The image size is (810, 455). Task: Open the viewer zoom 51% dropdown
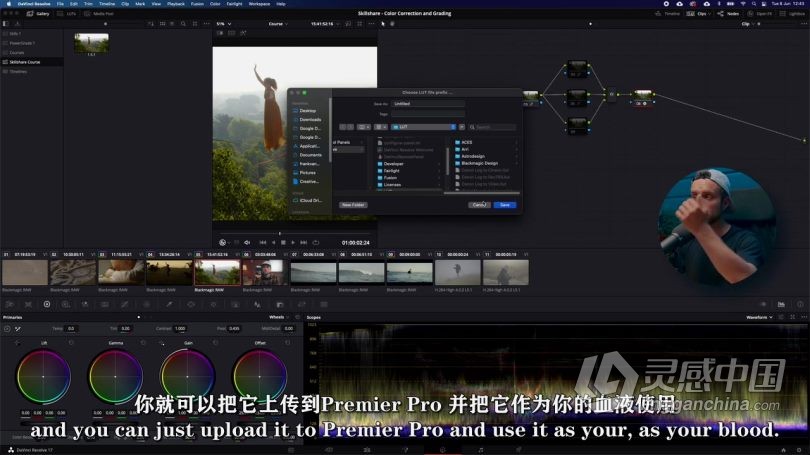coord(224,24)
